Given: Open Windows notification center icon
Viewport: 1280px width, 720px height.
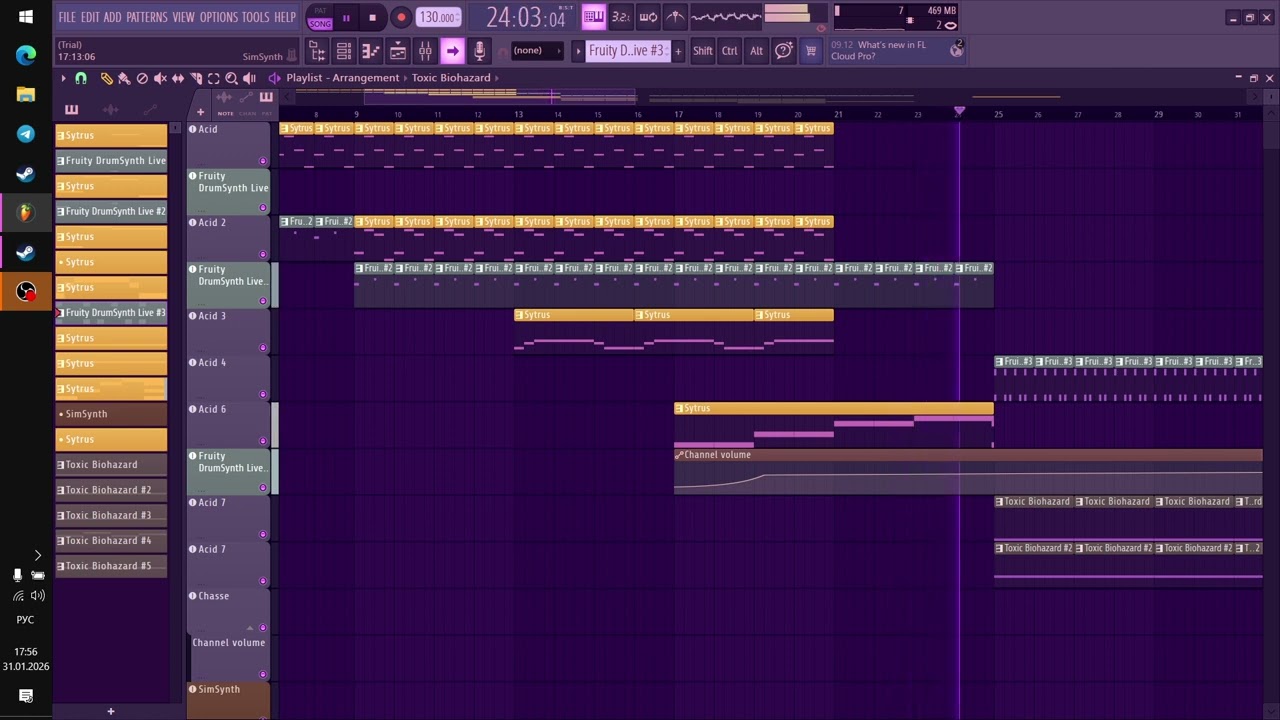Looking at the screenshot, I should [26, 696].
